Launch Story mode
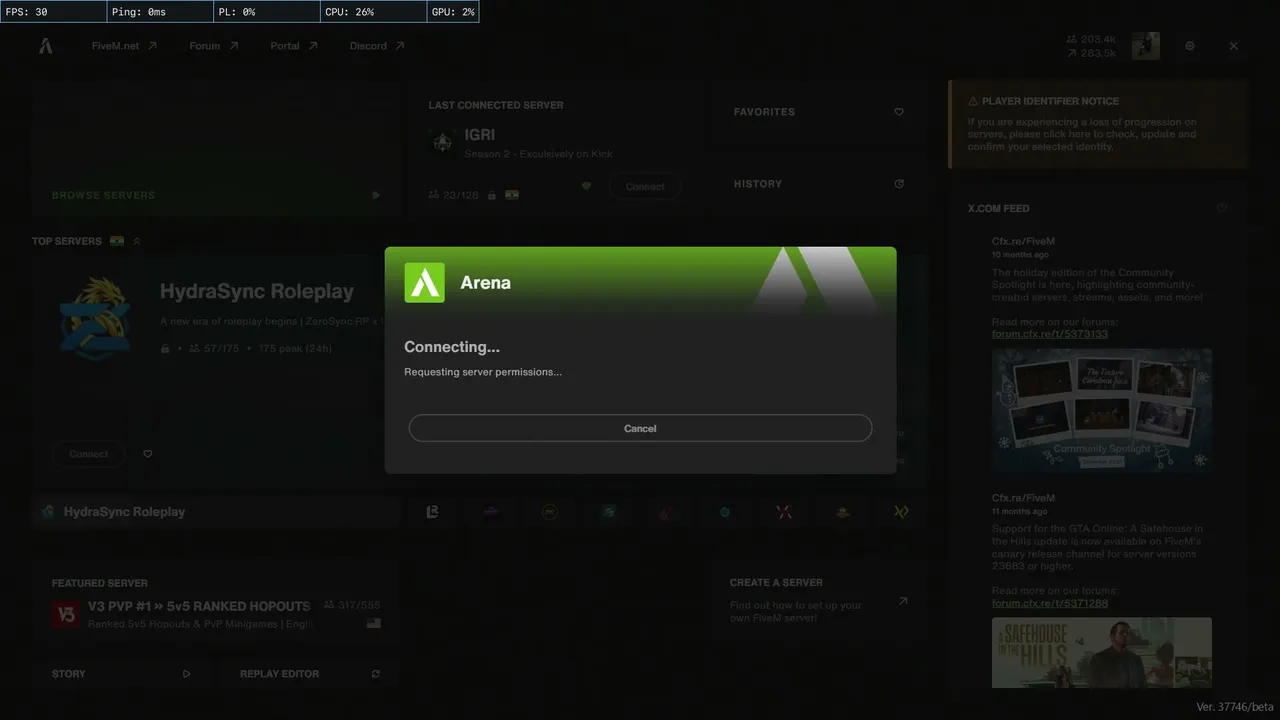This screenshot has height=720, width=1280. pos(120,674)
